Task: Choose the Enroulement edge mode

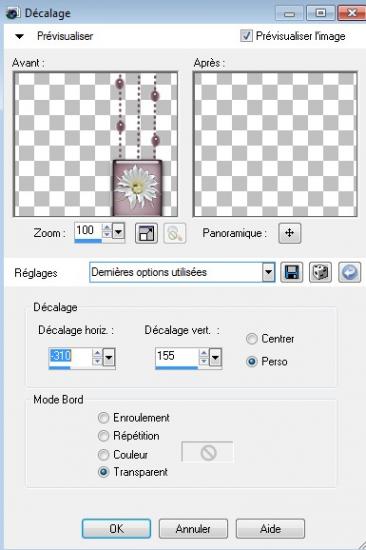Action: point(103,418)
